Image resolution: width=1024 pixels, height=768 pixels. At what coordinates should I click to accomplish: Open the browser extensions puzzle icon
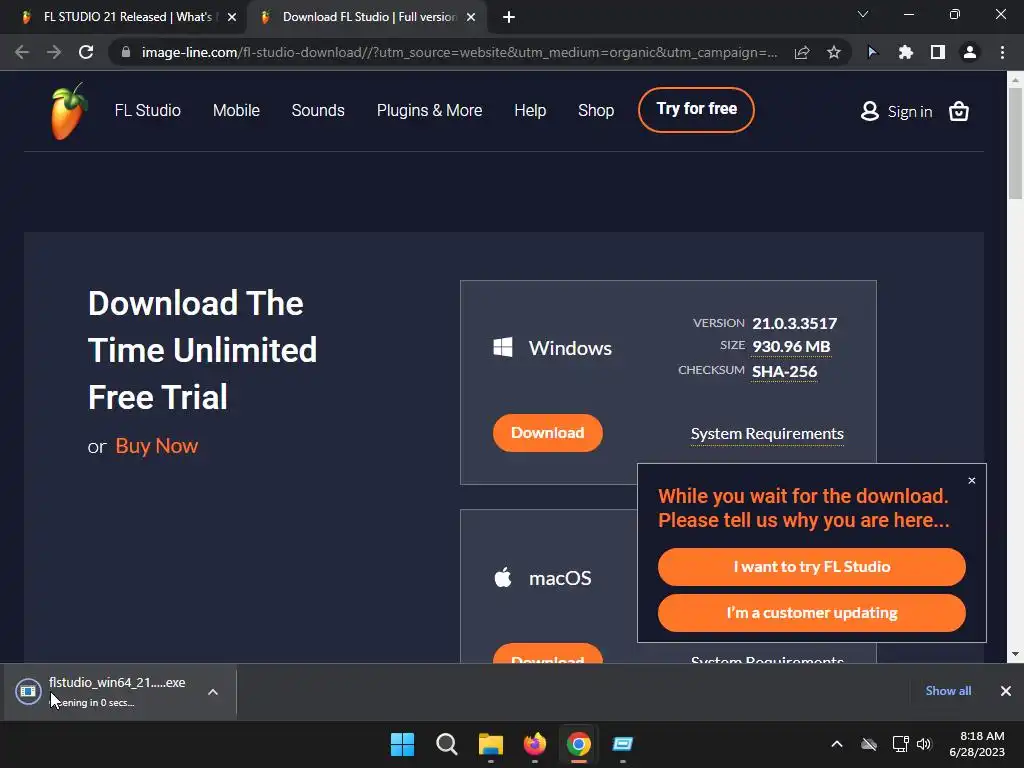pos(905,52)
